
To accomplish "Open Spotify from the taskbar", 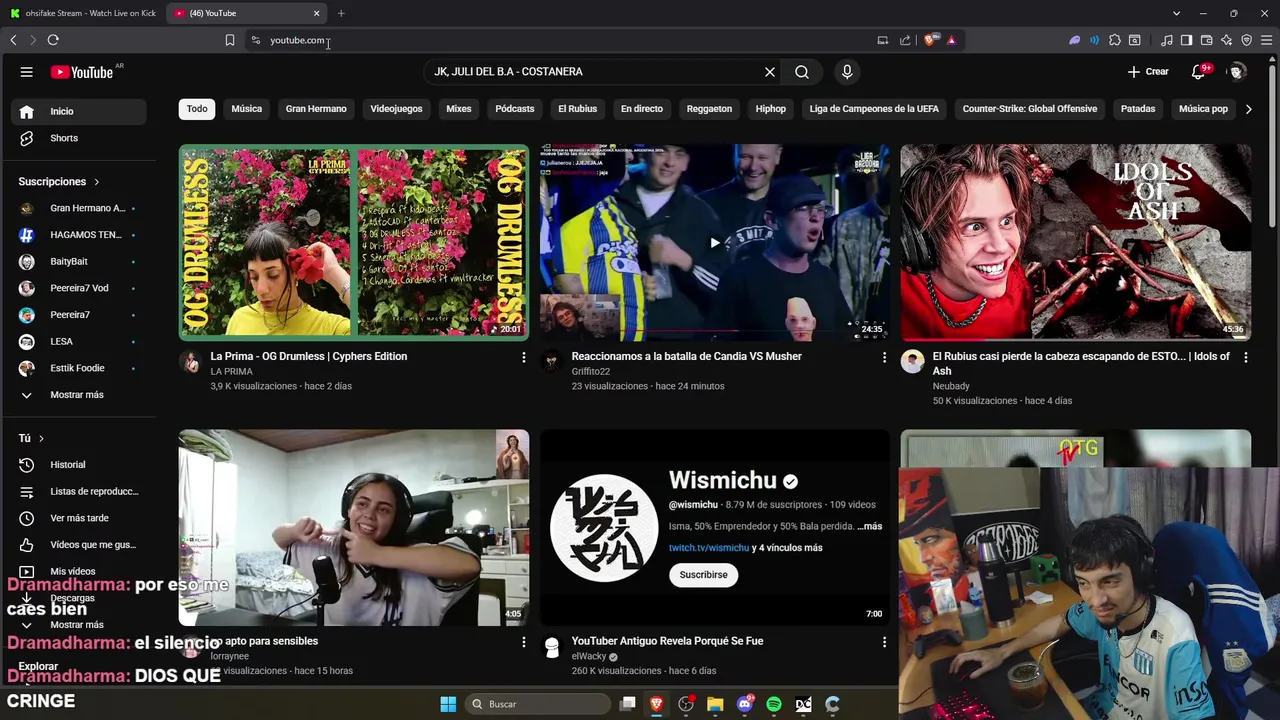I will click(x=774, y=704).
